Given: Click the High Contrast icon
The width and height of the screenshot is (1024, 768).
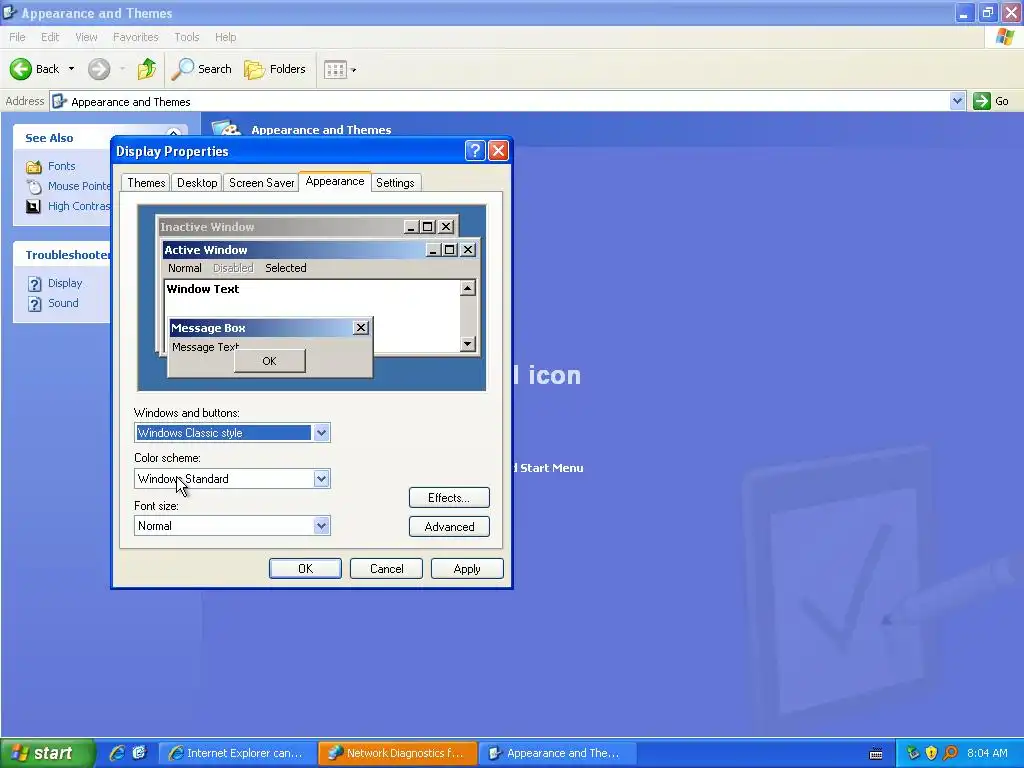Looking at the screenshot, I should tap(33, 206).
